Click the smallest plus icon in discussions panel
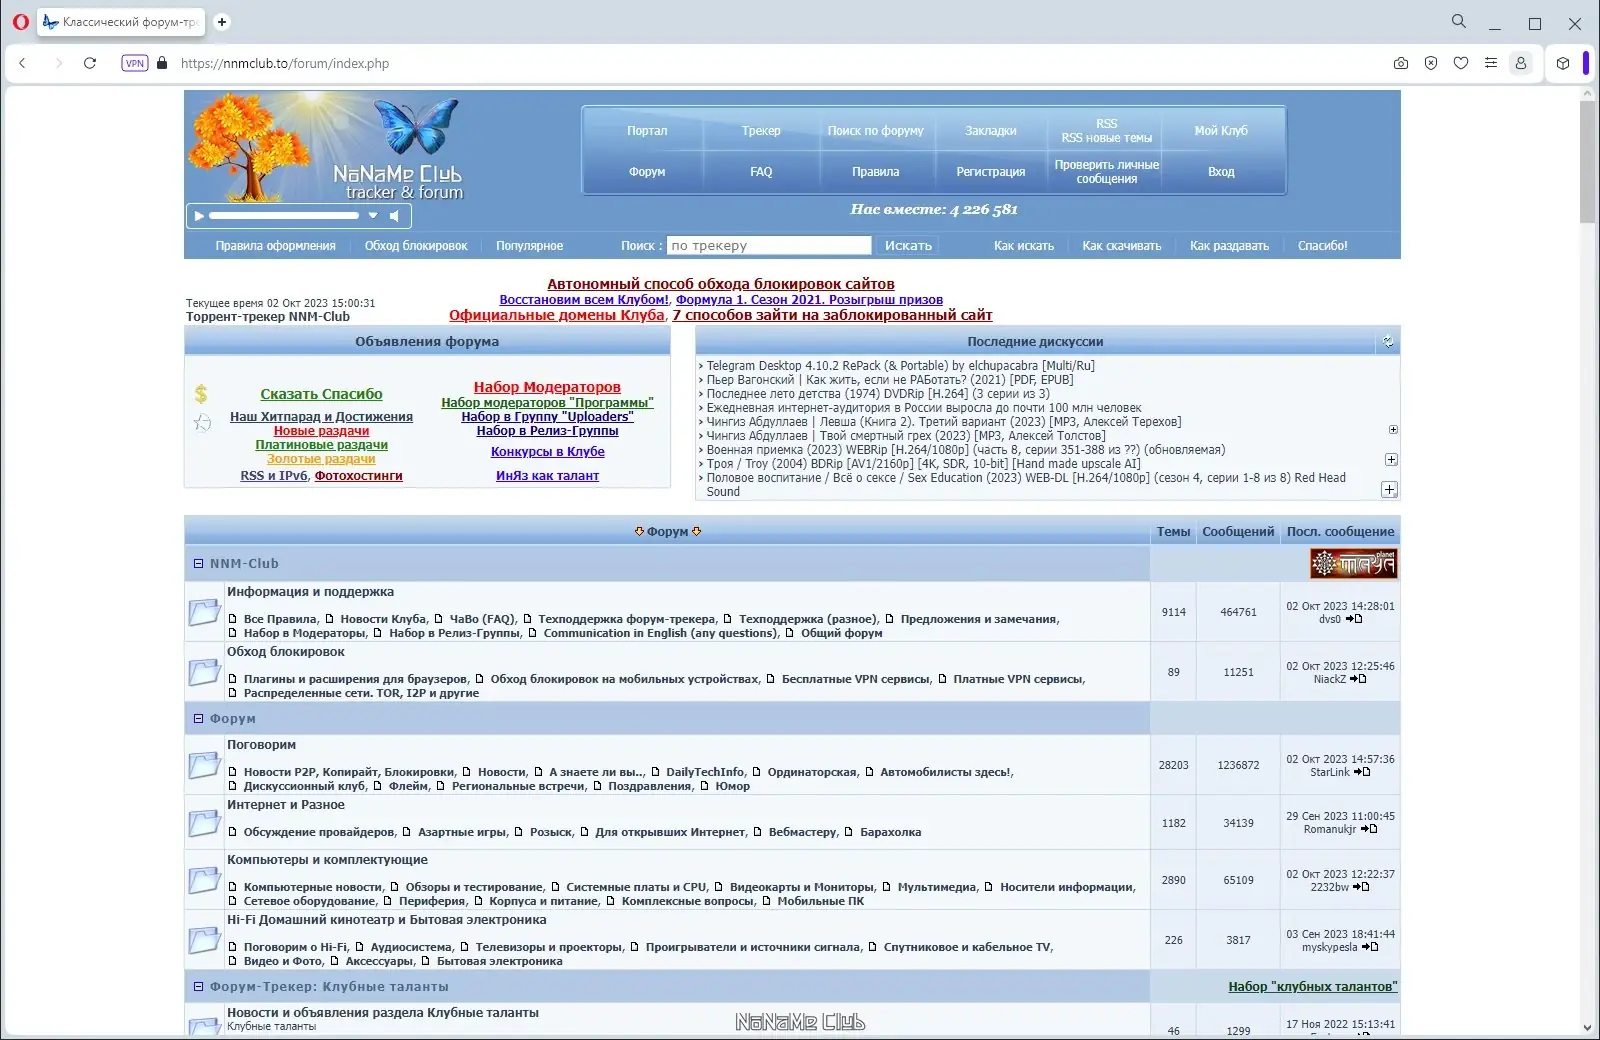 point(1393,430)
